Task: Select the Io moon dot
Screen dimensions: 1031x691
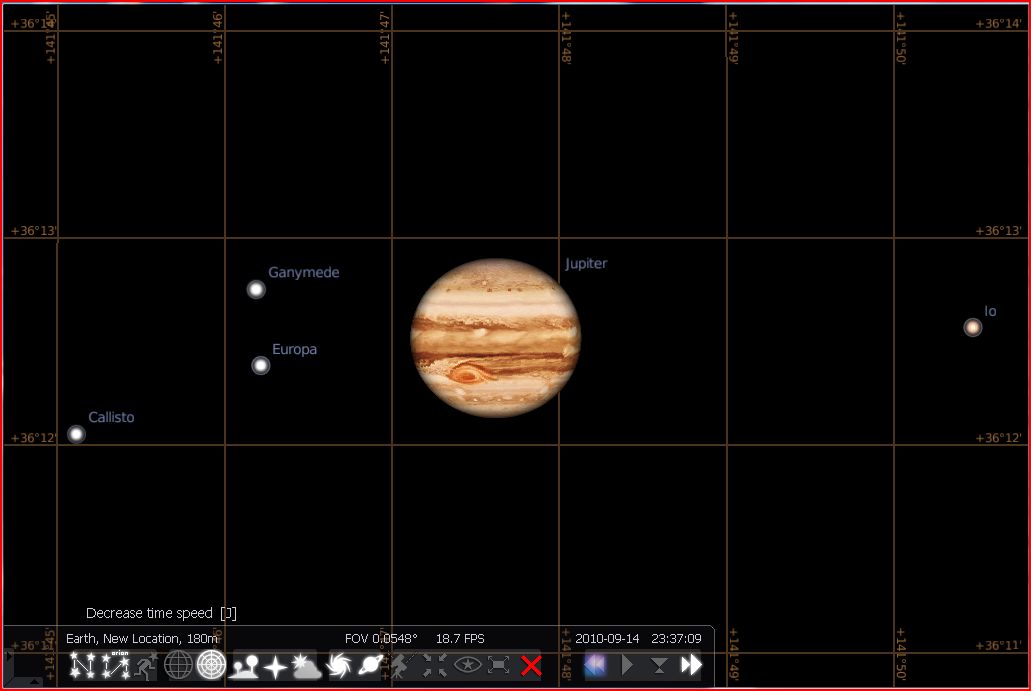Action: point(972,327)
